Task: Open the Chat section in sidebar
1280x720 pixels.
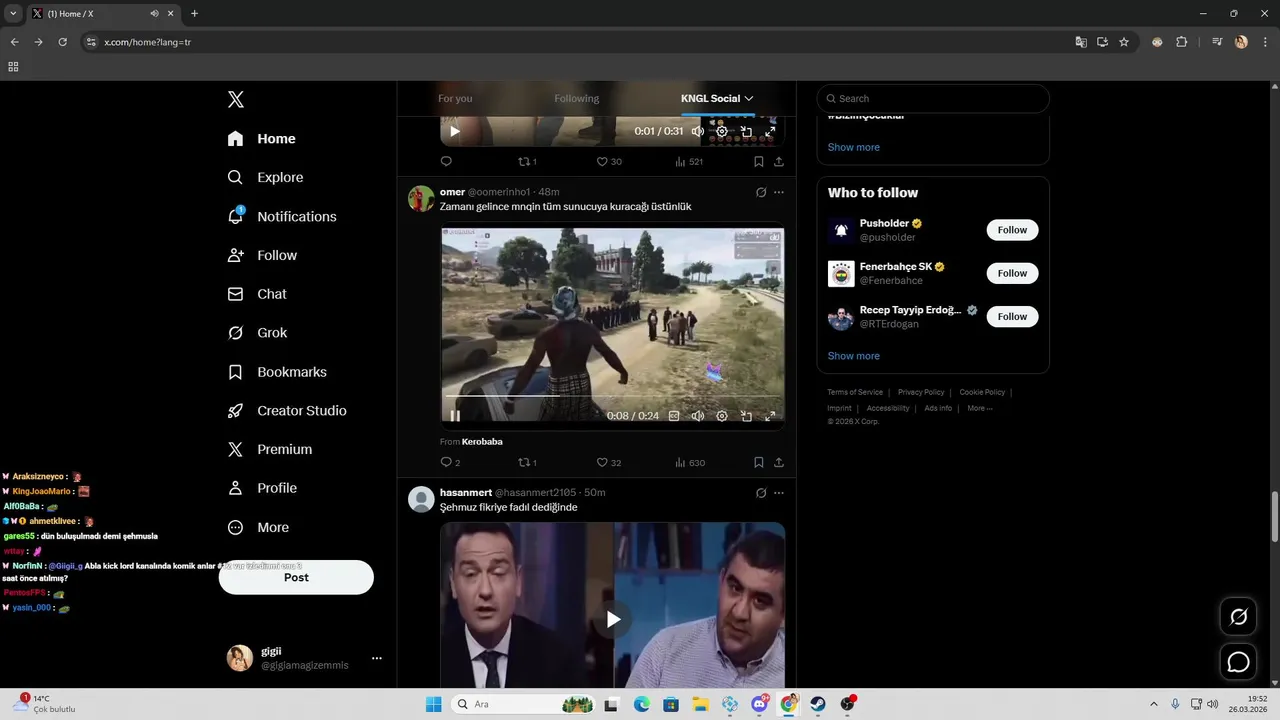Action: pyautogui.click(x=257, y=294)
